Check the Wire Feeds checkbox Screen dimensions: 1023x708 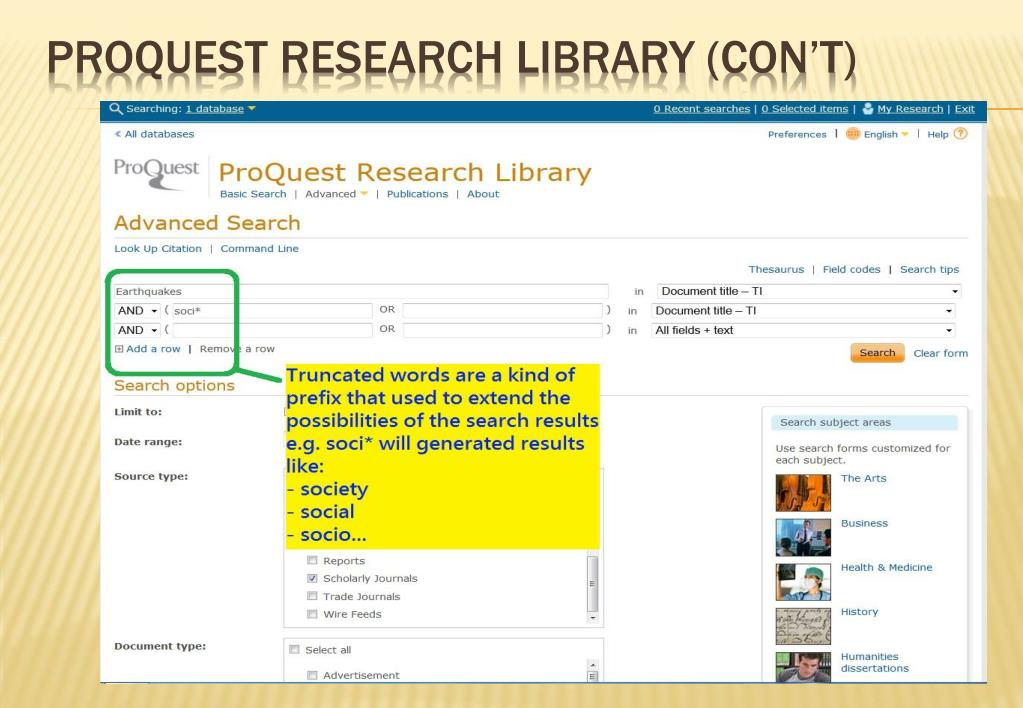(x=312, y=614)
